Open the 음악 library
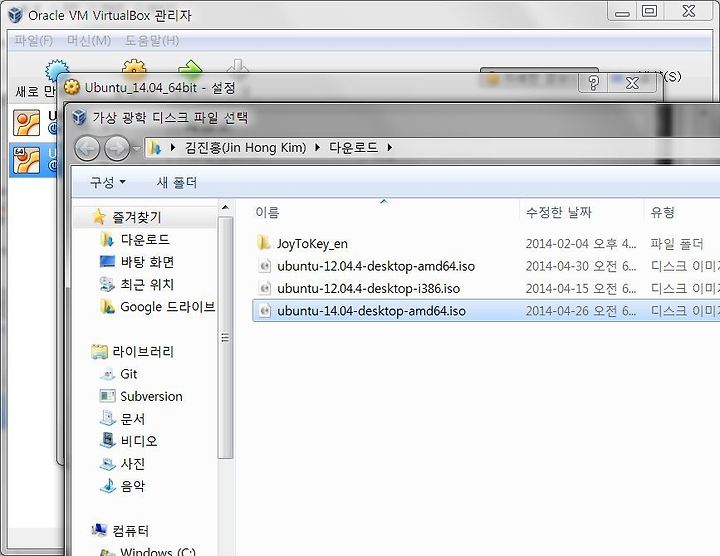The height and width of the screenshot is (556, 720). (x=133, y=486)
